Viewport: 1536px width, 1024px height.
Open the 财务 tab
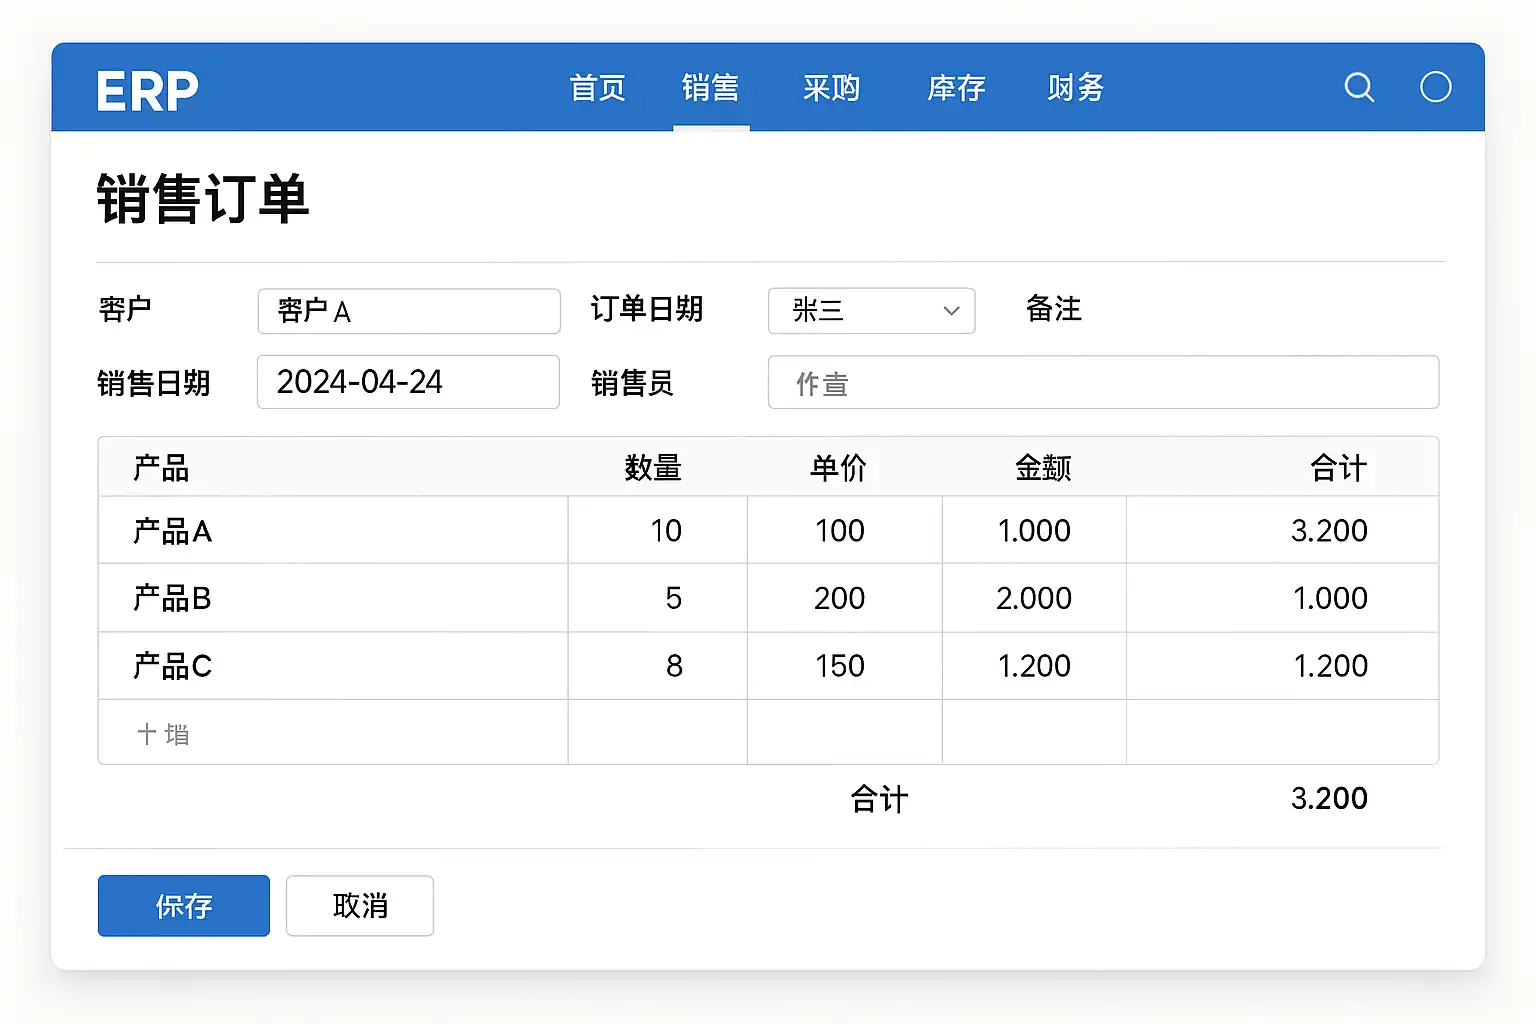tap(1075, 89)
